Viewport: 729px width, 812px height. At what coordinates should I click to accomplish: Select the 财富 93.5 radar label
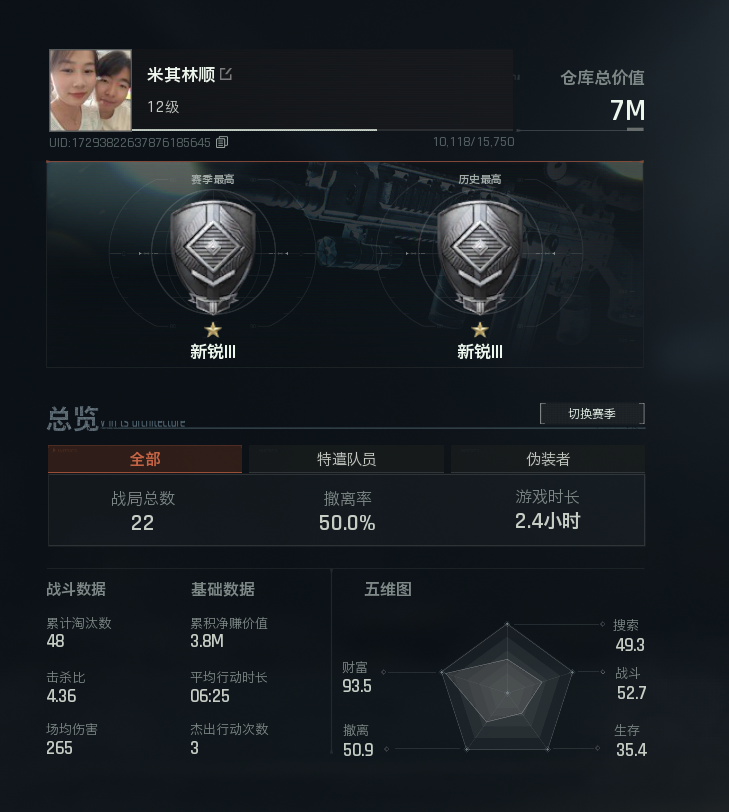tap(357, 677)
